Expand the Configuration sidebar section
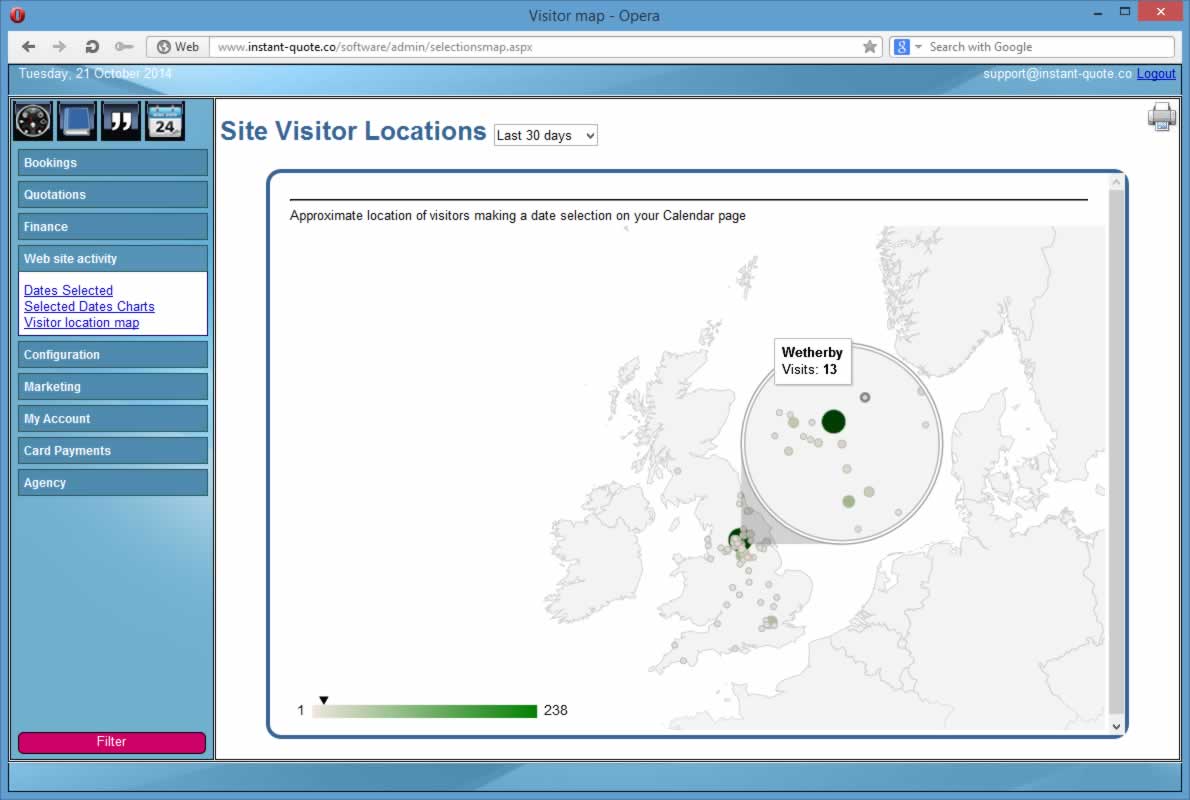 (x=112, y=355)
